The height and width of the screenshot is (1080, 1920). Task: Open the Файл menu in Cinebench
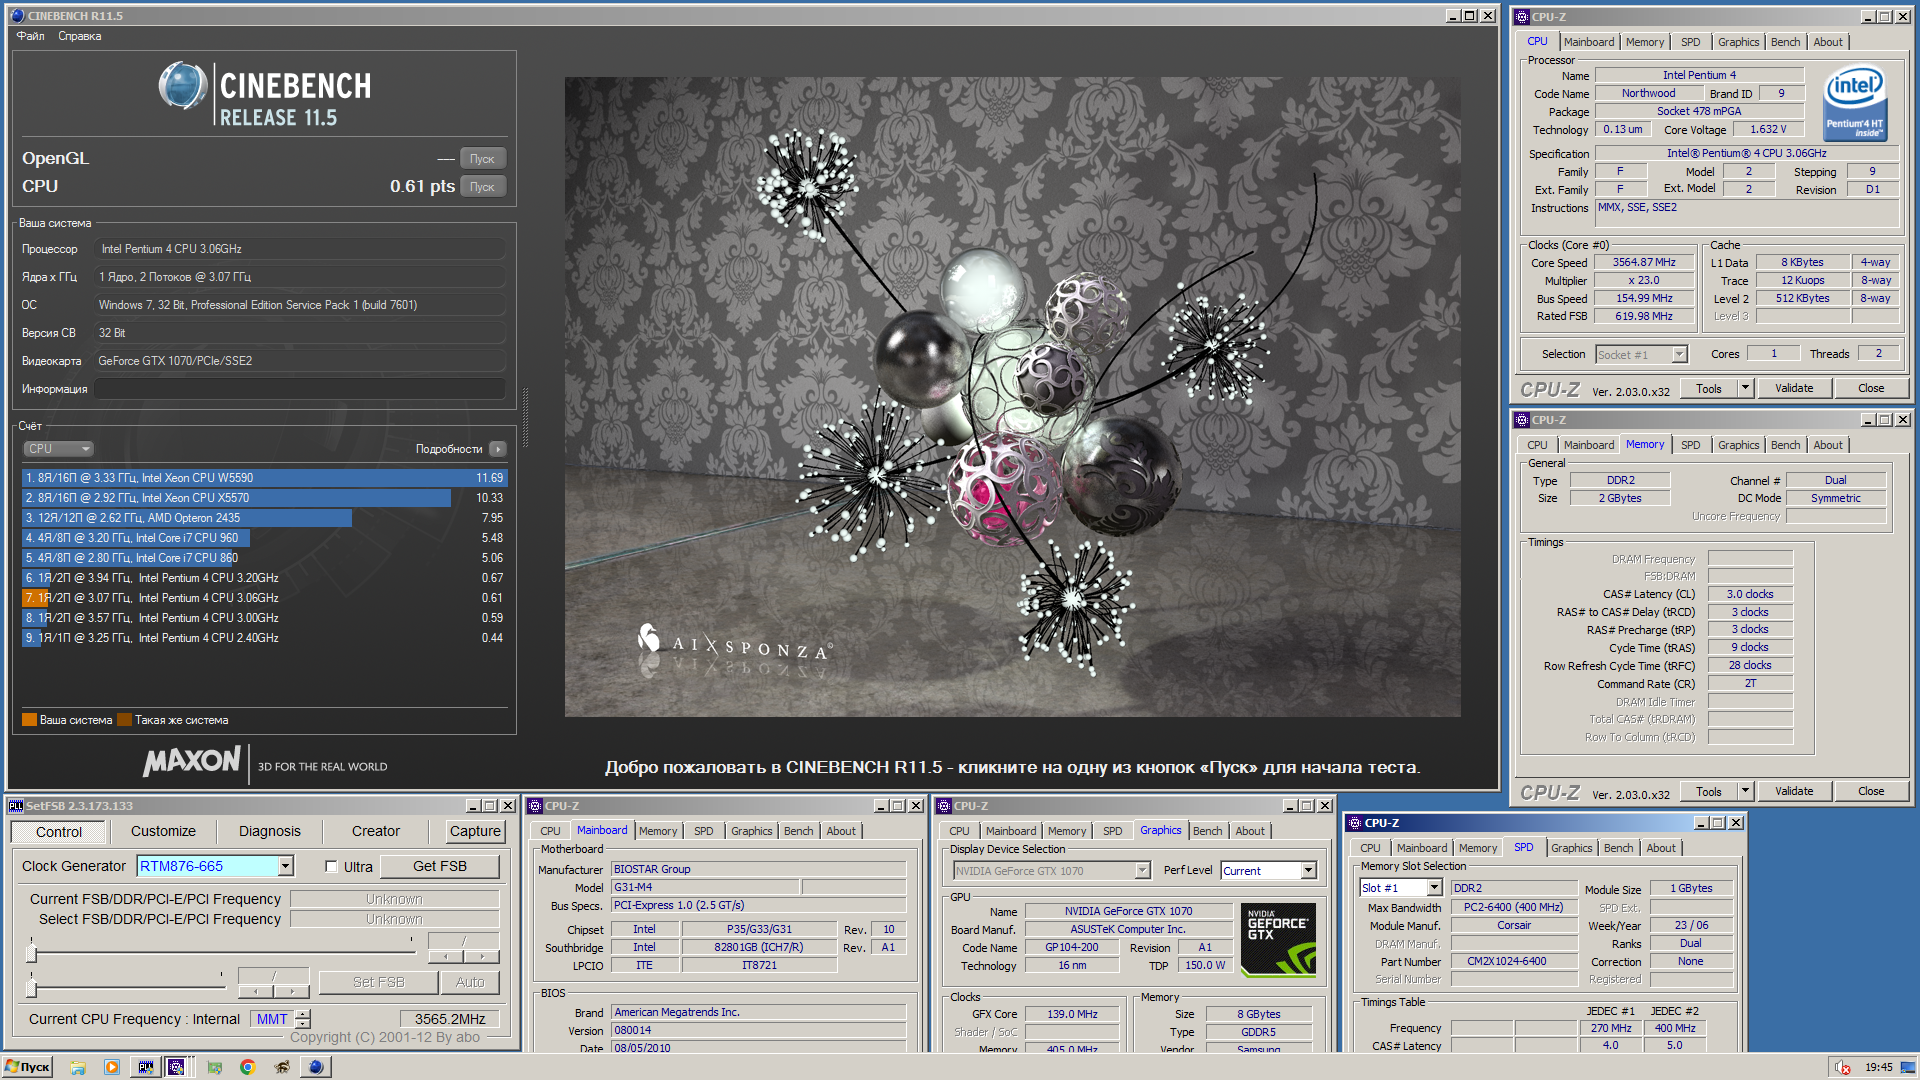click(x=30, y=36)
